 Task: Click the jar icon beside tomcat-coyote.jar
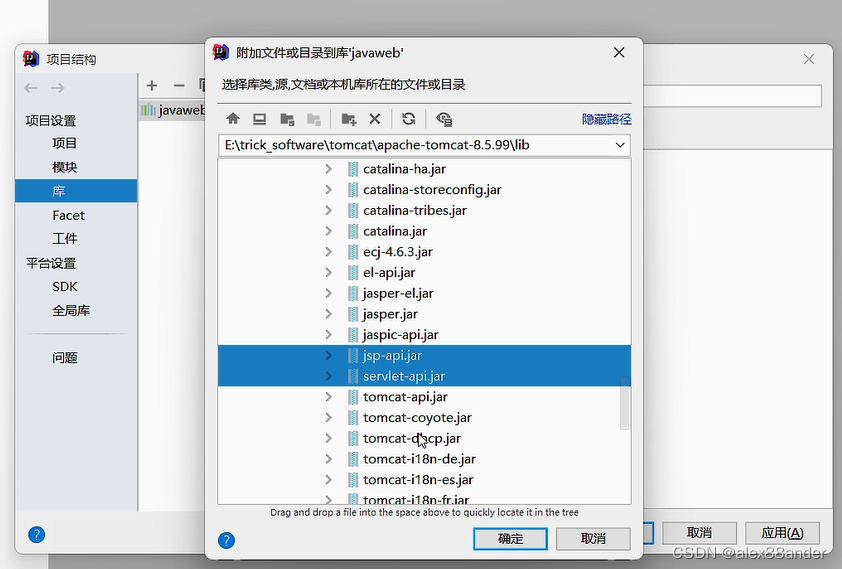click(353, 418)
